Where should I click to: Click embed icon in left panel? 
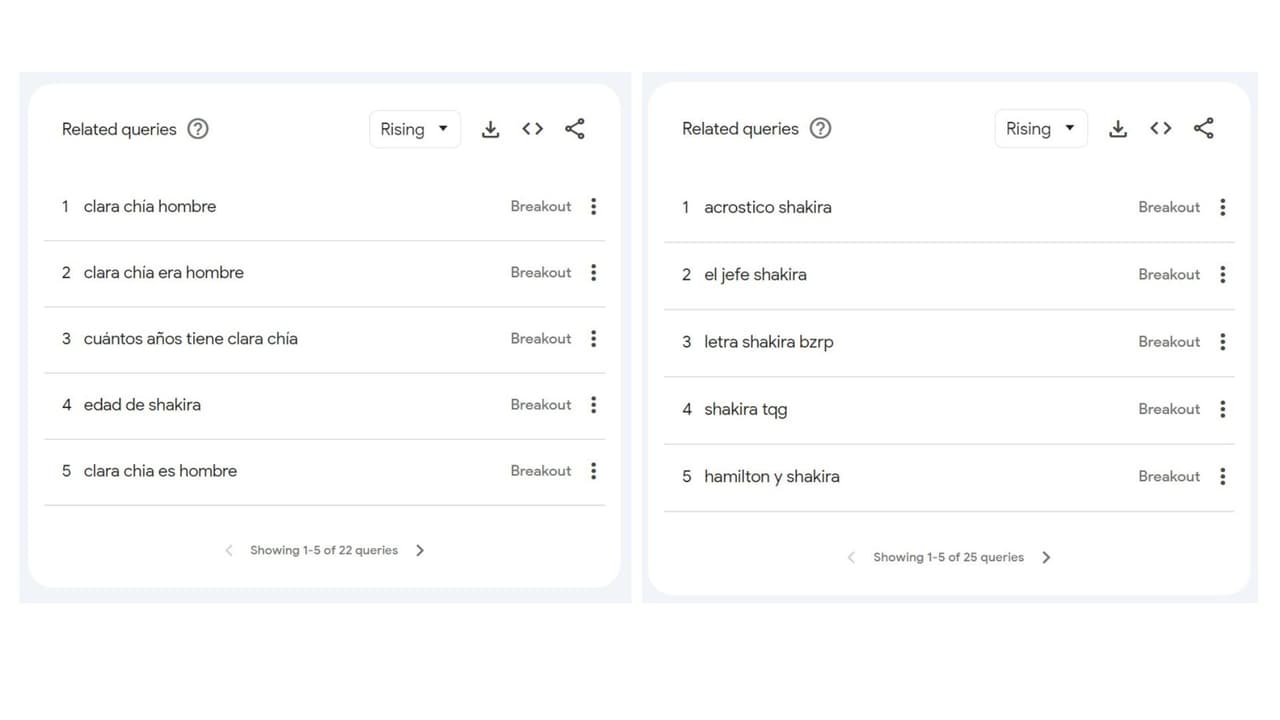pos(532,129)
